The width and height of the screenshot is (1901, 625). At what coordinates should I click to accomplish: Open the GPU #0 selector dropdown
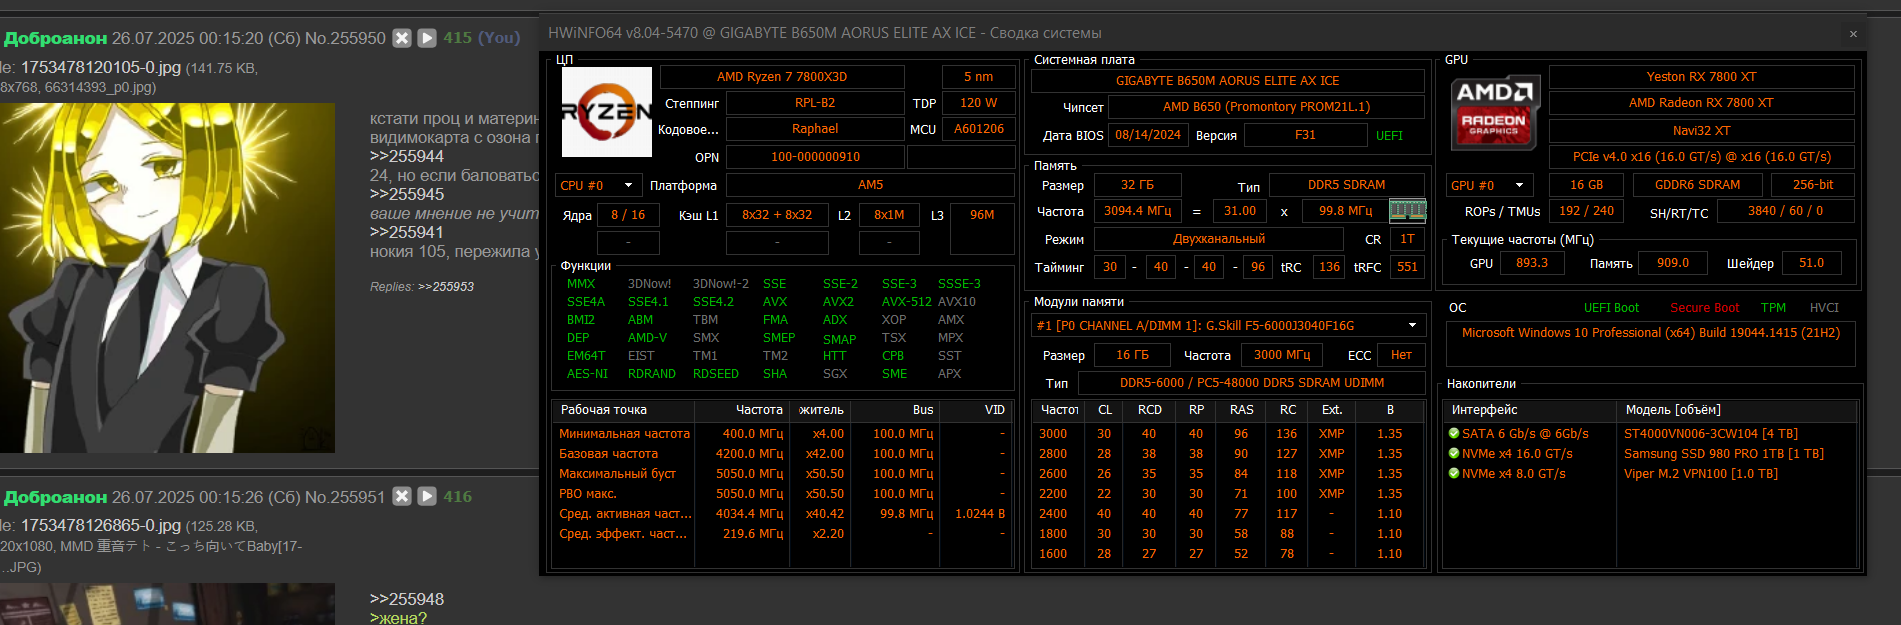click(1490, 186)
